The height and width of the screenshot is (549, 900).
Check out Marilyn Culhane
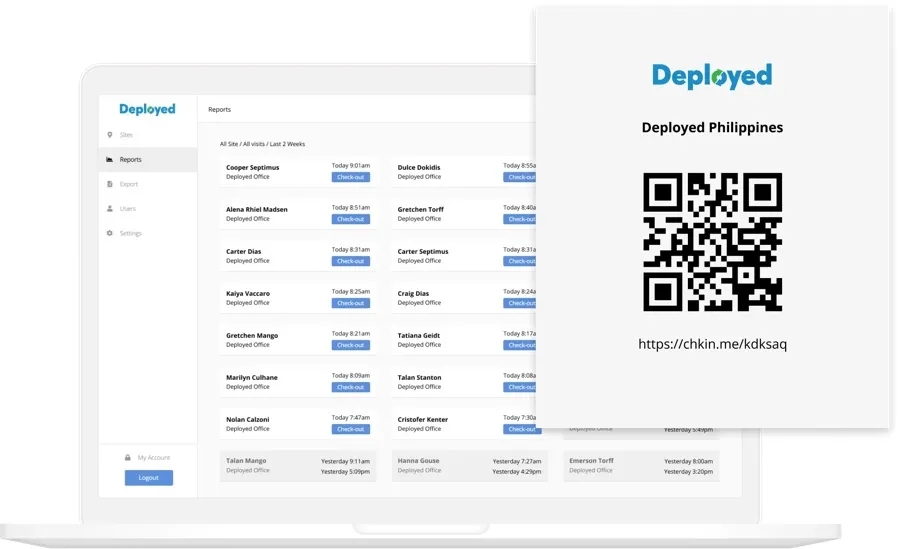click(x=351, y=387)
